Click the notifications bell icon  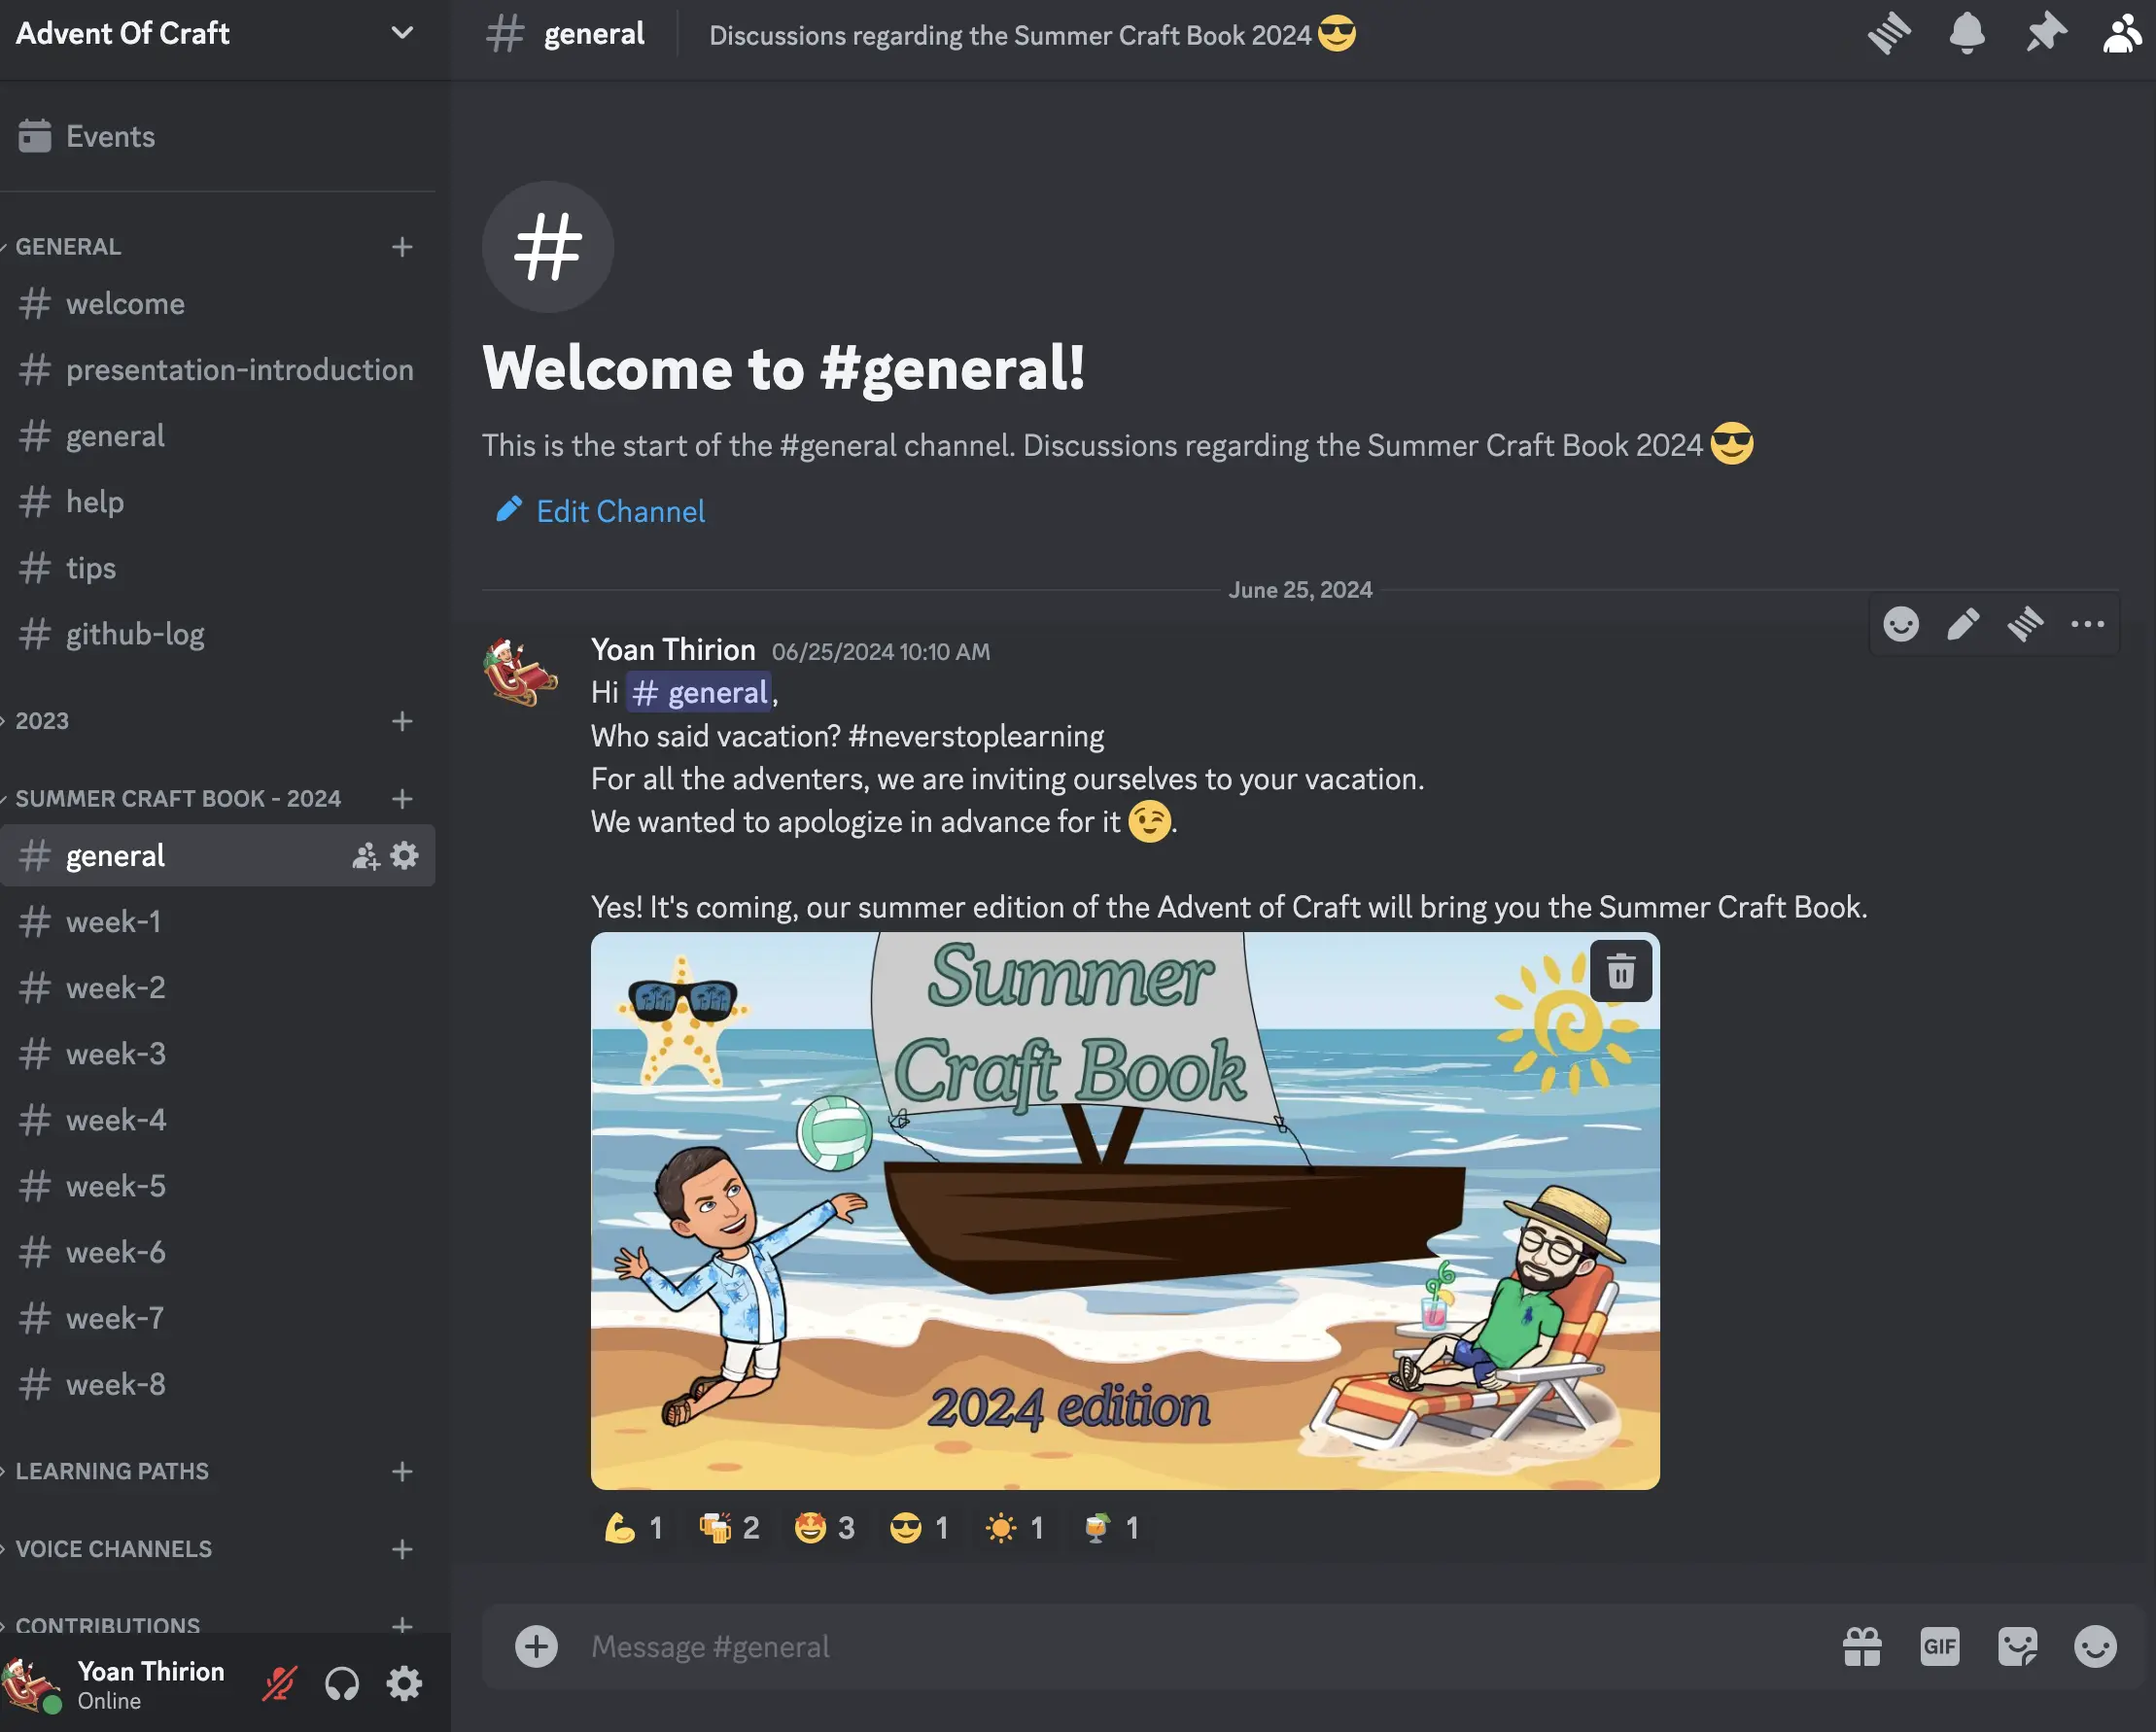1966,34
